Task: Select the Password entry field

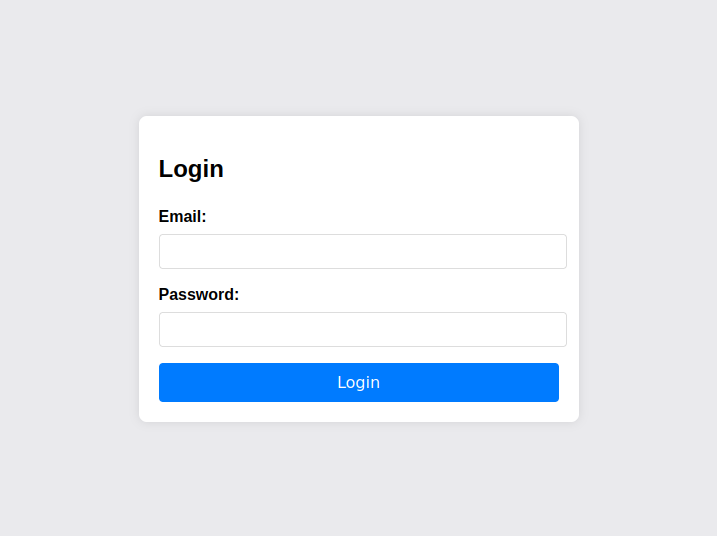Action: (362, 329)
